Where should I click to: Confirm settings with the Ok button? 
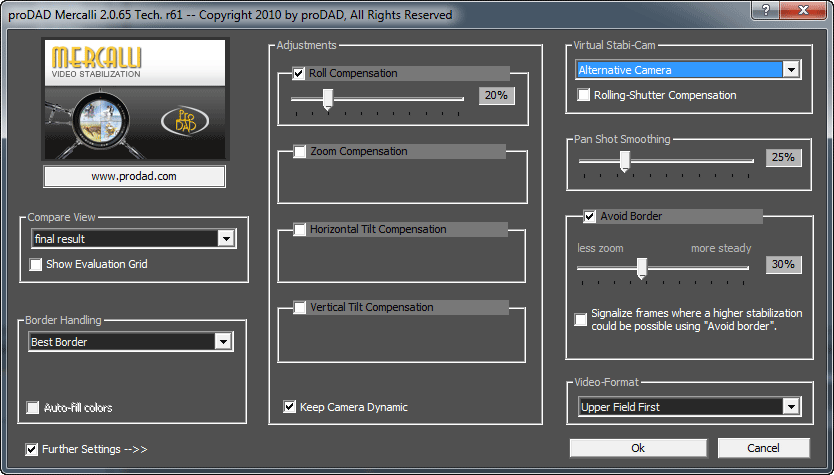click(638, 448)
